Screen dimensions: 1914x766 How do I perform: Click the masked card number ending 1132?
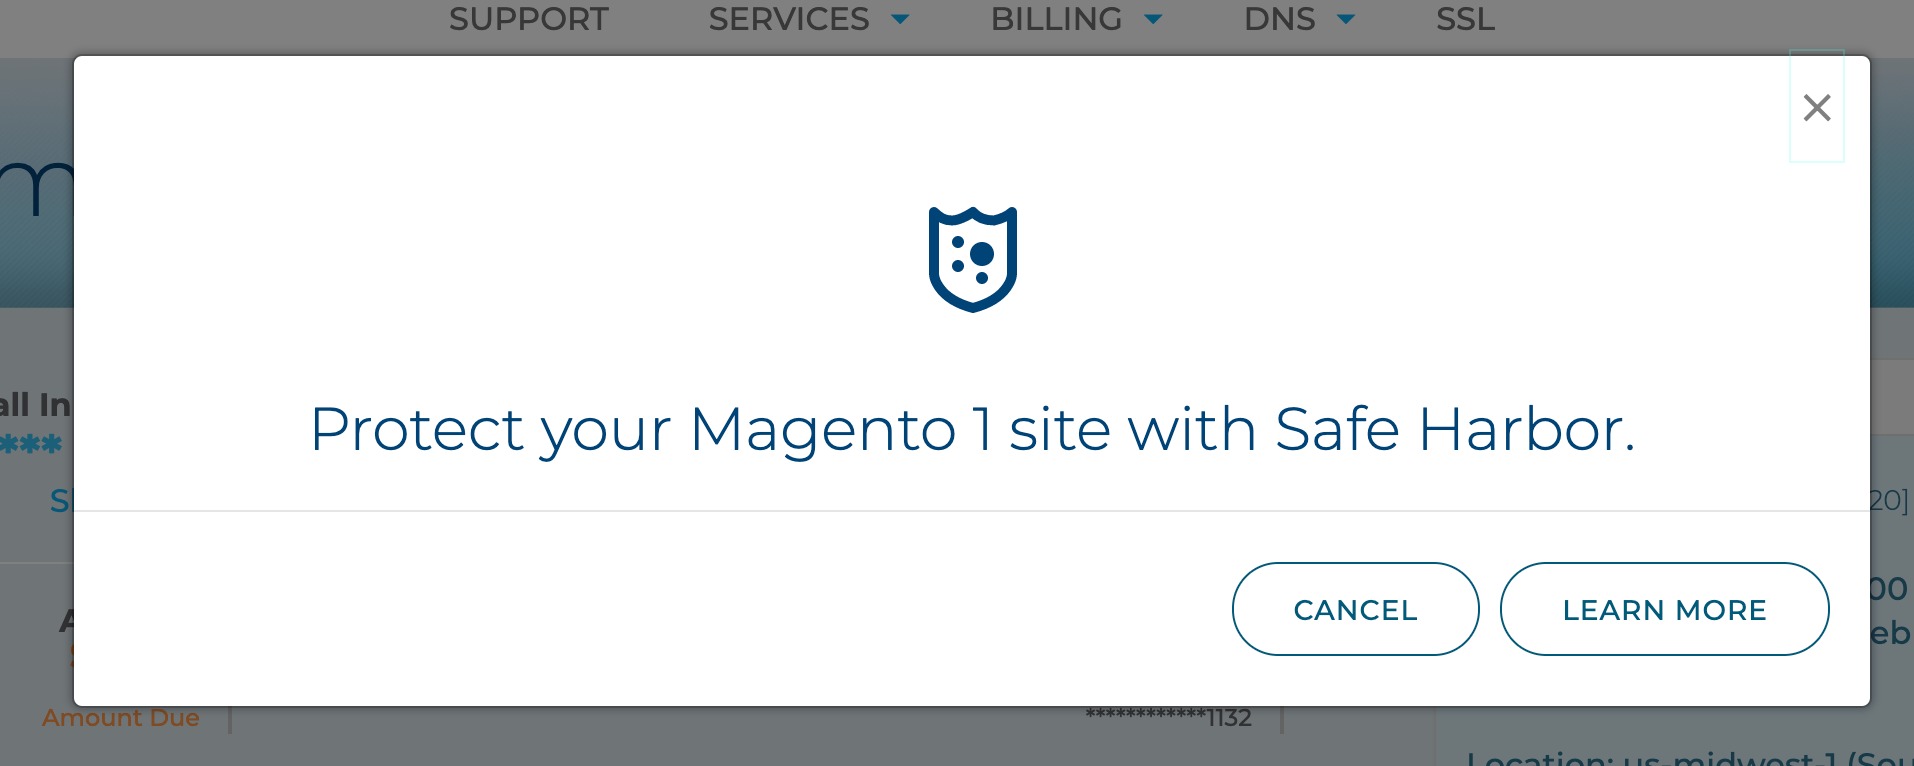(x=1168, y=717)
